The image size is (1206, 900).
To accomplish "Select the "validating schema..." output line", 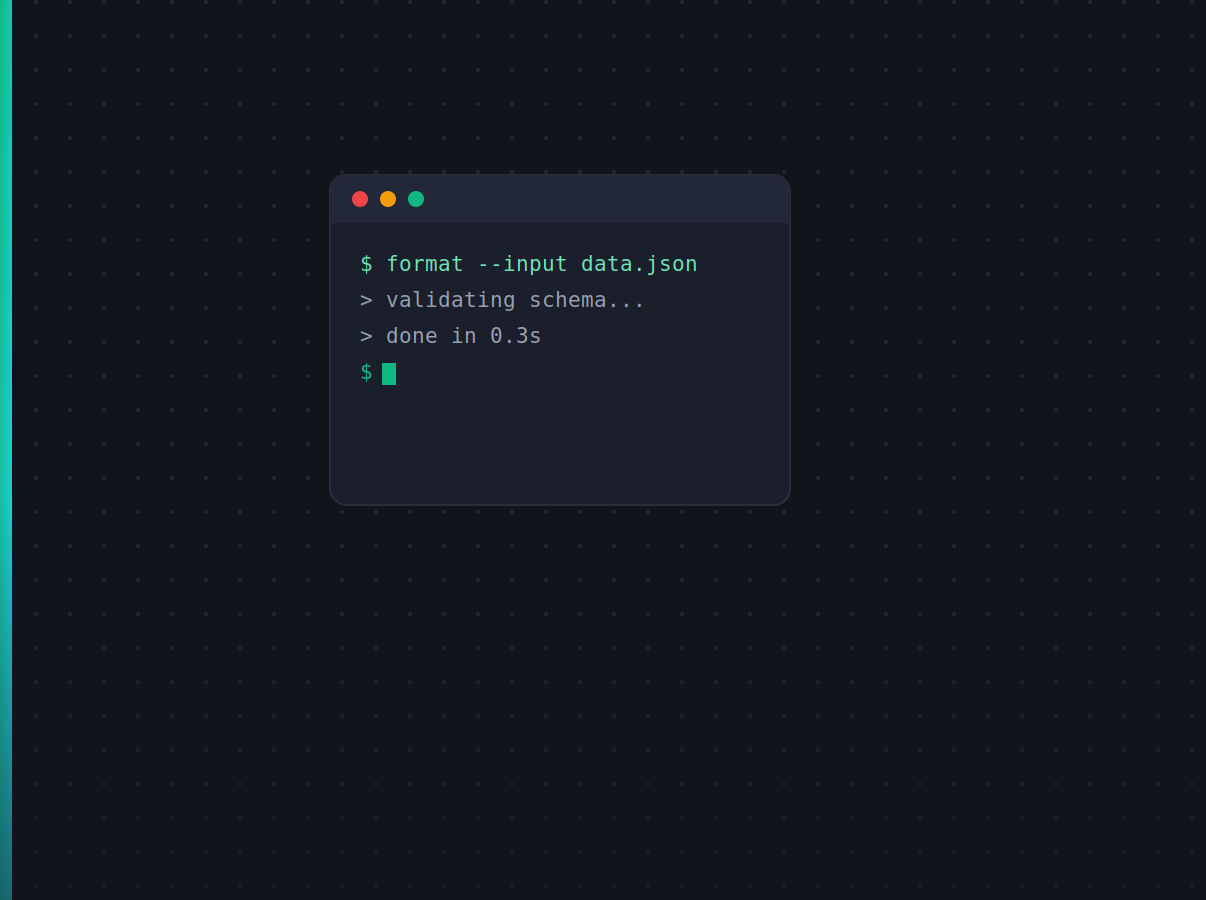I will click(x=503, y=300).
